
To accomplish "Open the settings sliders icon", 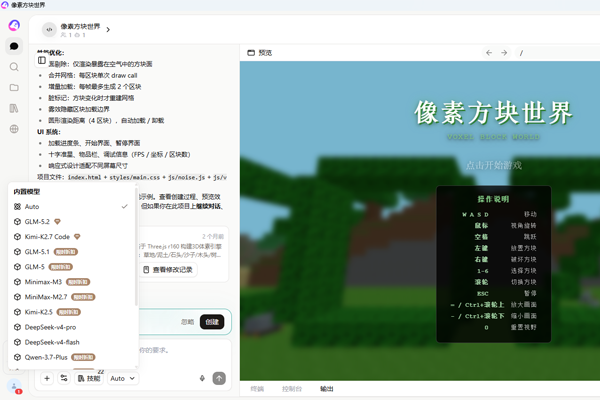I will (x=64, y=378).
